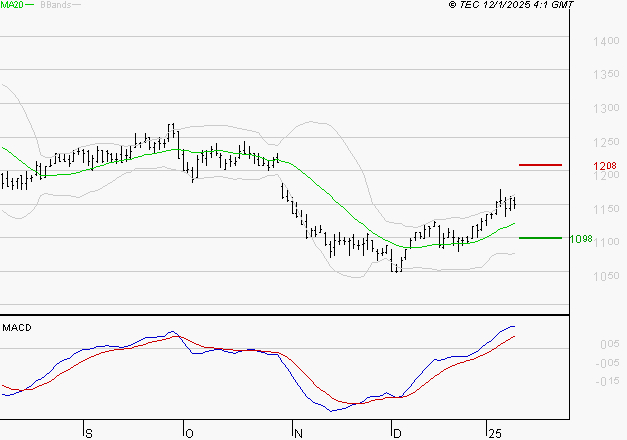Screen dimensions: 627x440
Task: Click the 1050 price axis label
Action: [606, 276]
